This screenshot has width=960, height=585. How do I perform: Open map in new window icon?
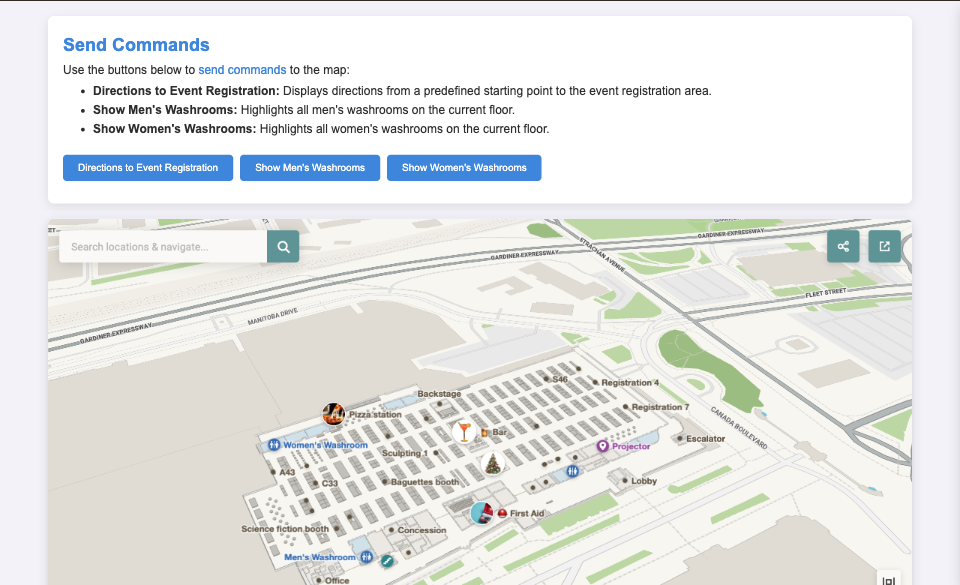point(884,246)
